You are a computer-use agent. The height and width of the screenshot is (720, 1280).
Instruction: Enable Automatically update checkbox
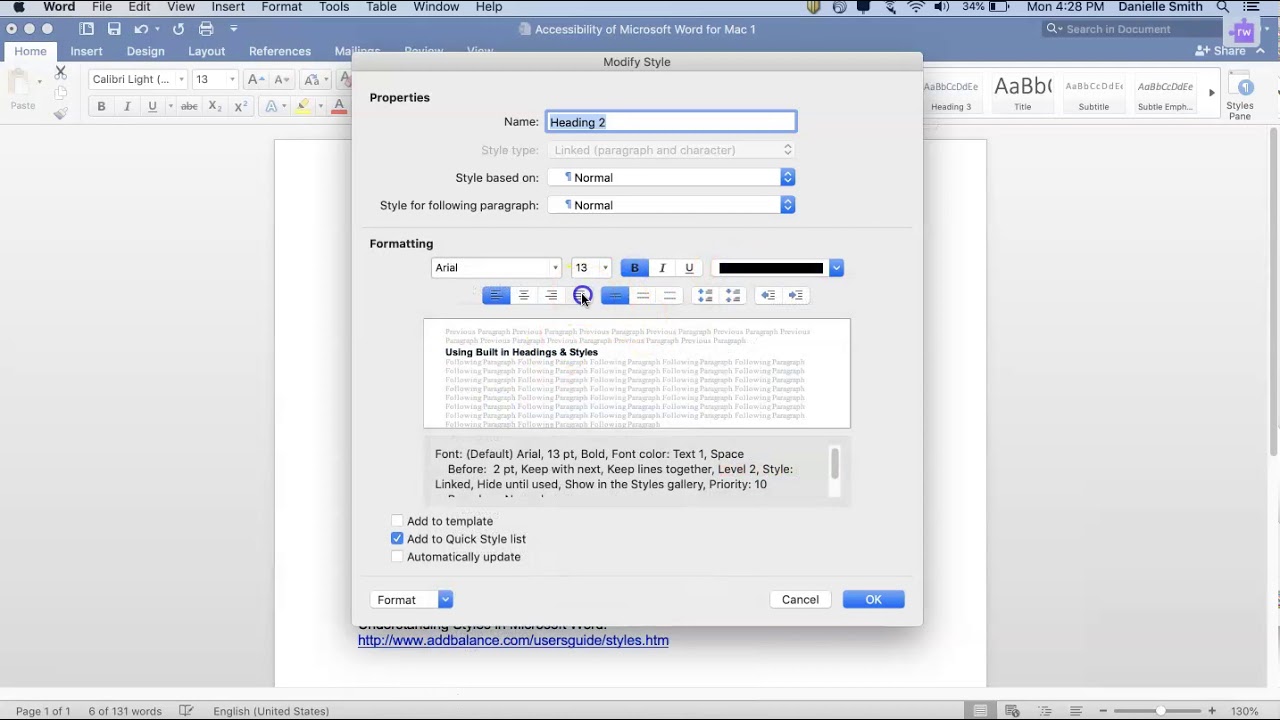click(x=397, y=557)
